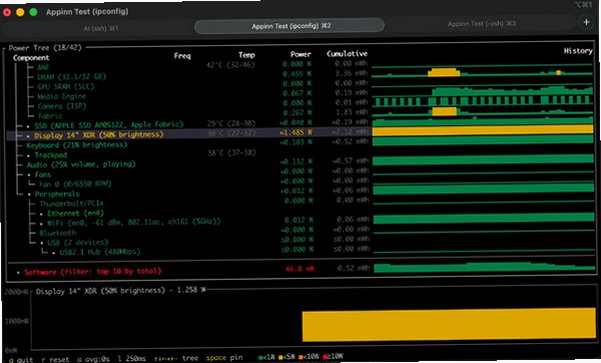This screenshot has width=601, height=363.
Task: Click the 29°C (28-30) SSD temperature
Action: click(x=232, y=123)
